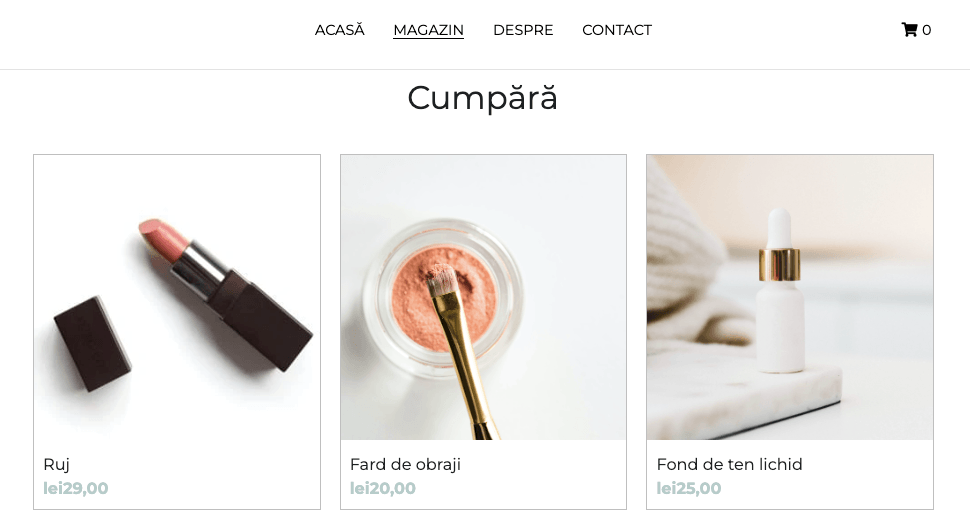Click the lei25,00 price label
Image resolution: width=970 pixels, height=521 pixels.
click(689, 488)
